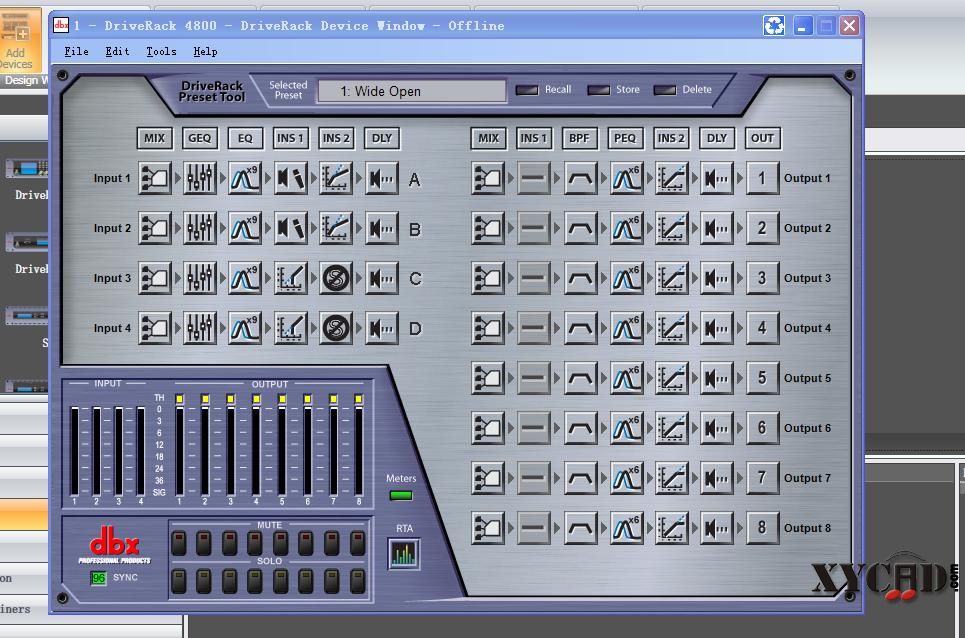
Task: Toggle the second SOLO switch for output 2
Action: pos(204,581)
